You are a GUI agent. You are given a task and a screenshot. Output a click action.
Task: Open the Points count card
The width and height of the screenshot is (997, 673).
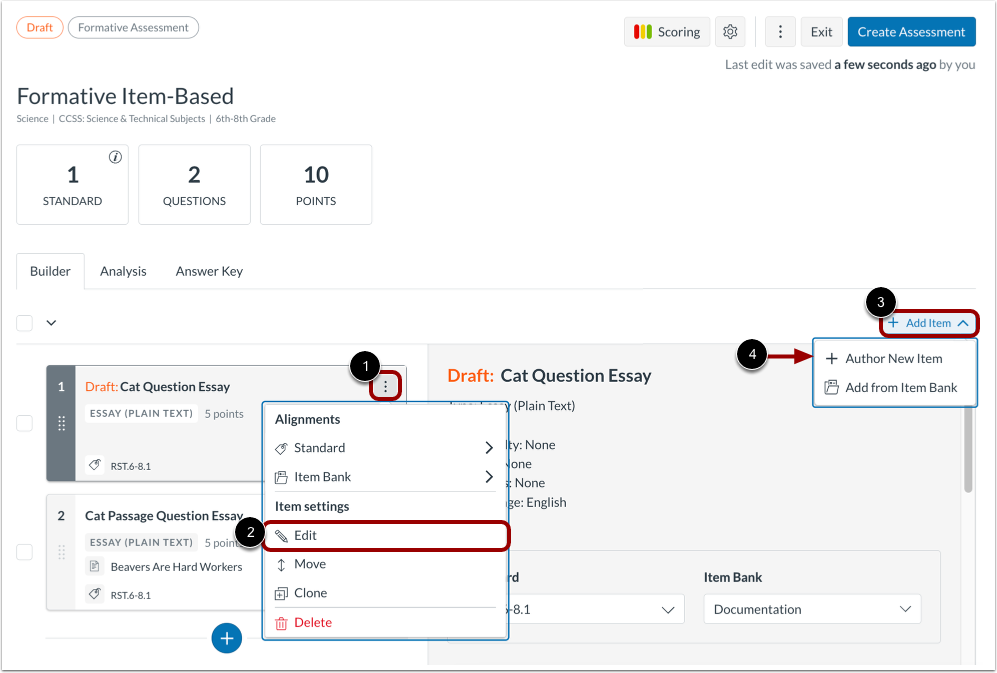316,184
